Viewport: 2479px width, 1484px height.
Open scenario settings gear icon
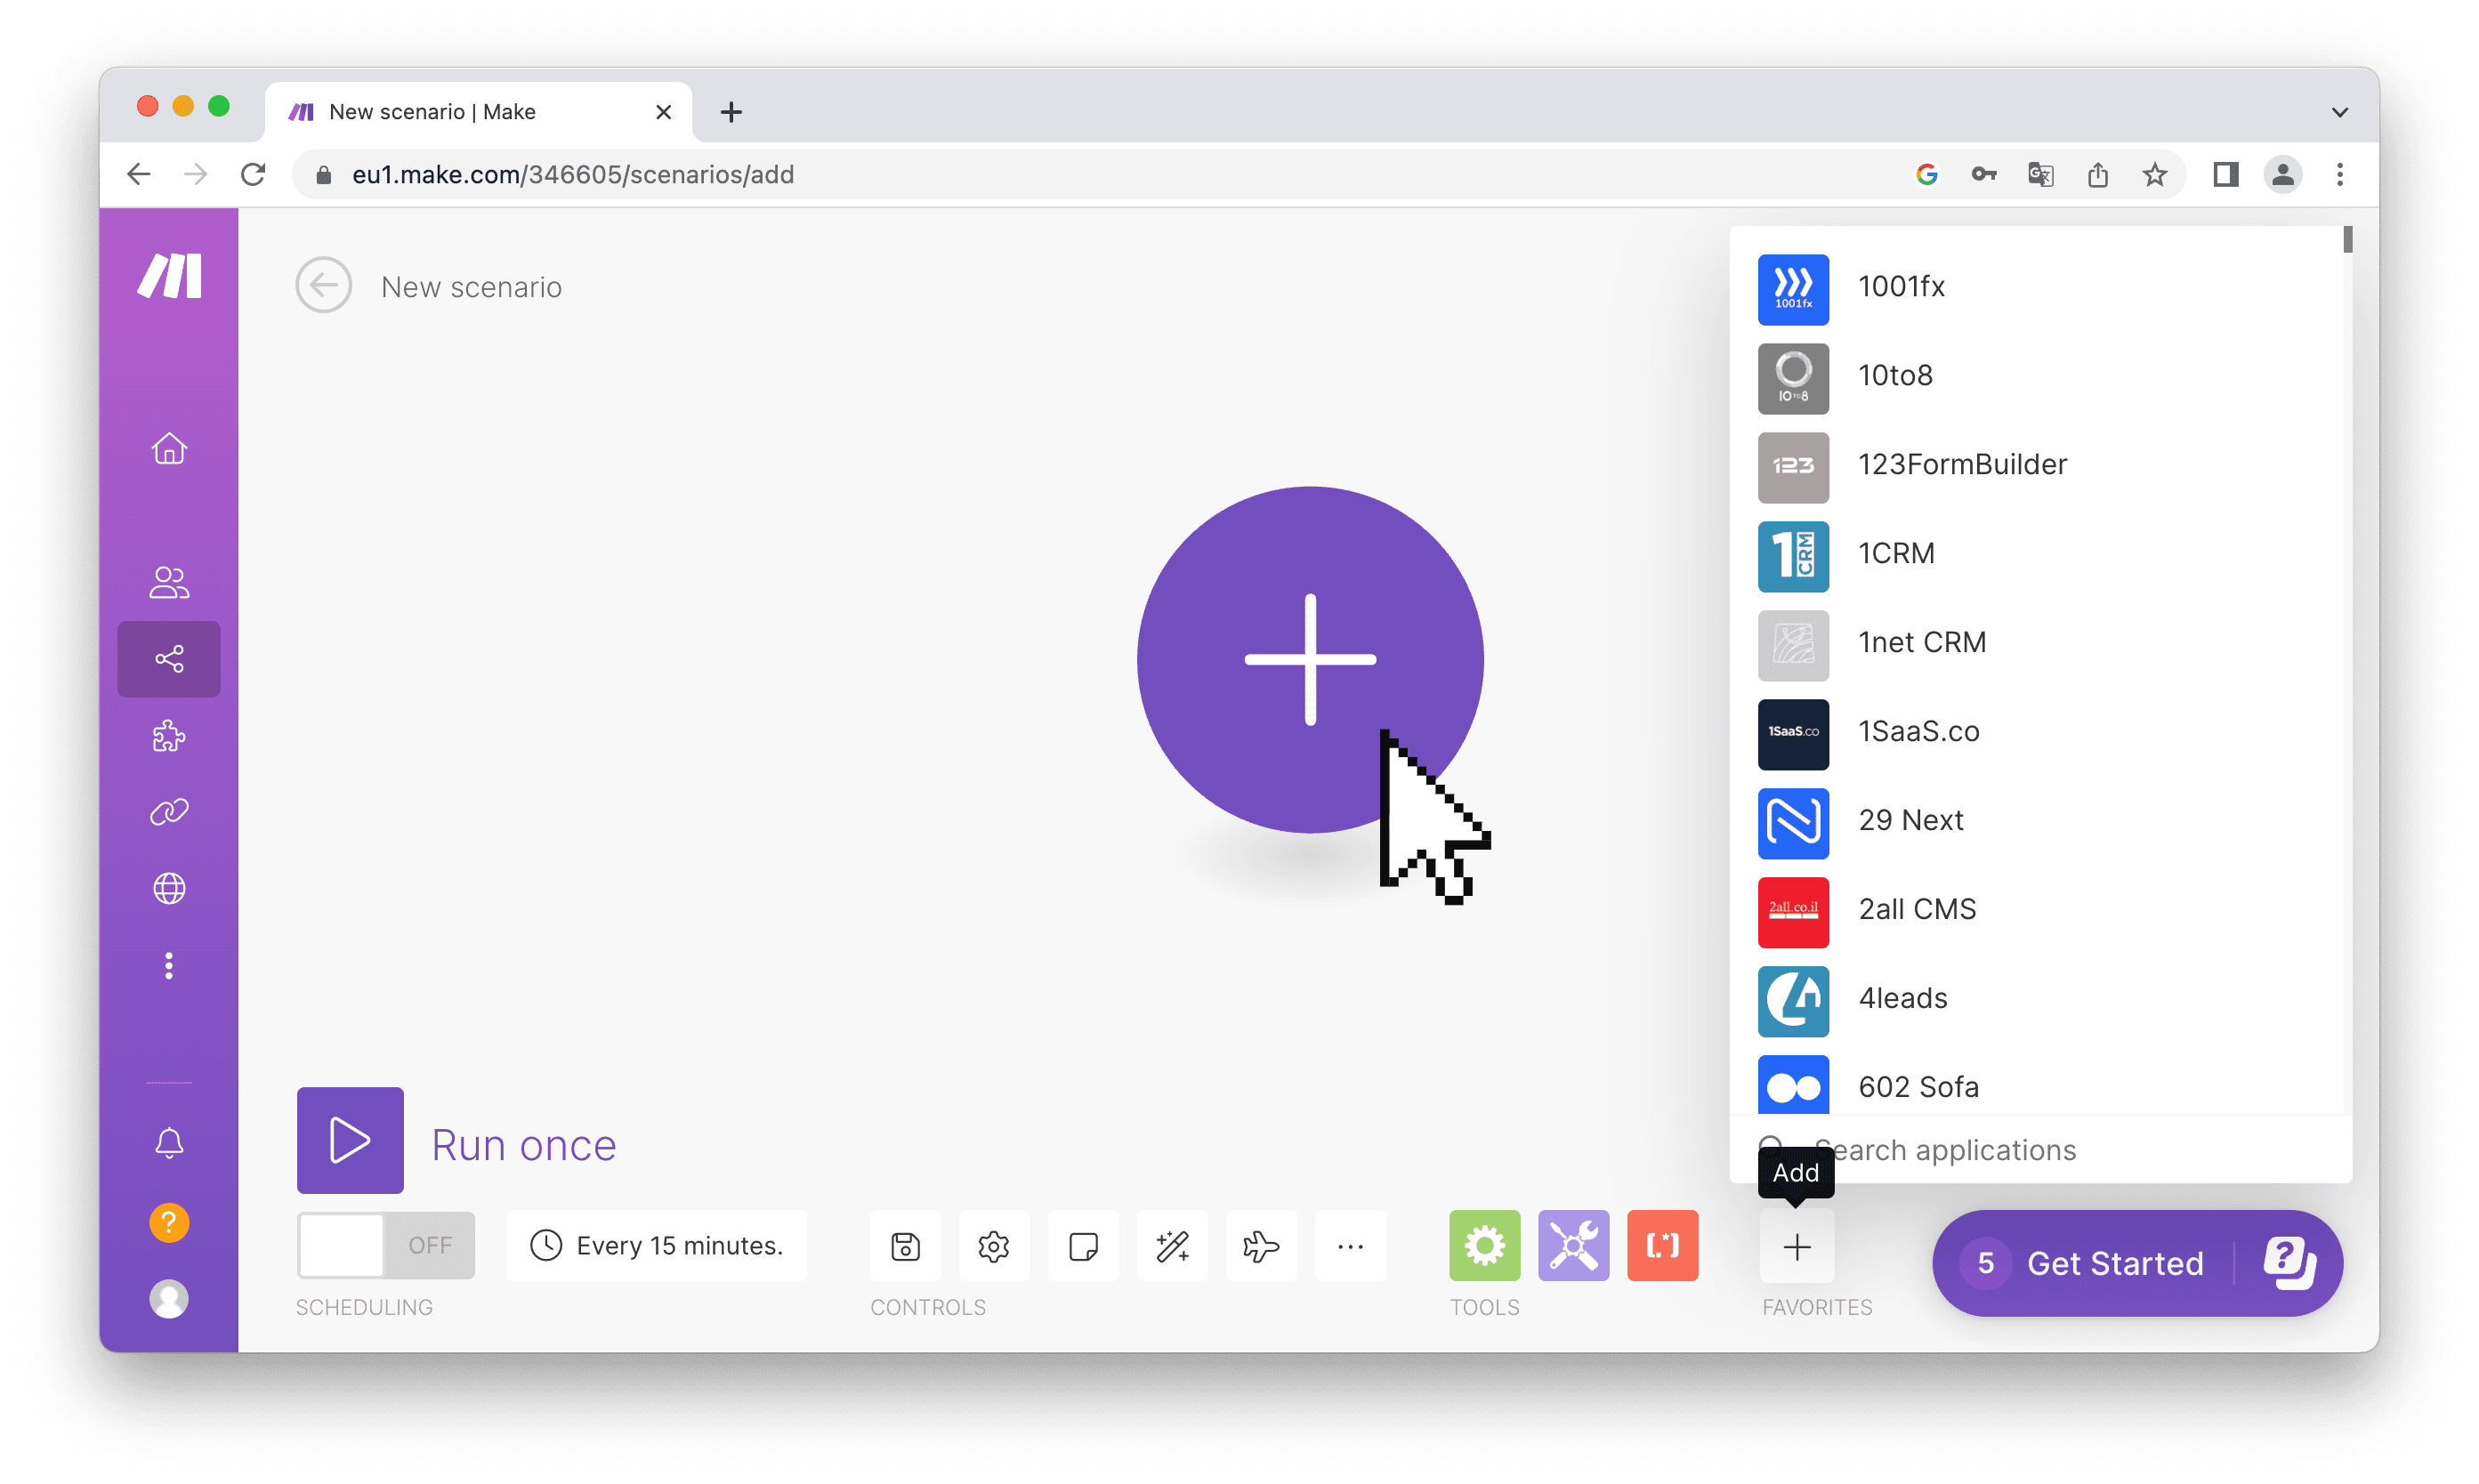point(994,1246)
